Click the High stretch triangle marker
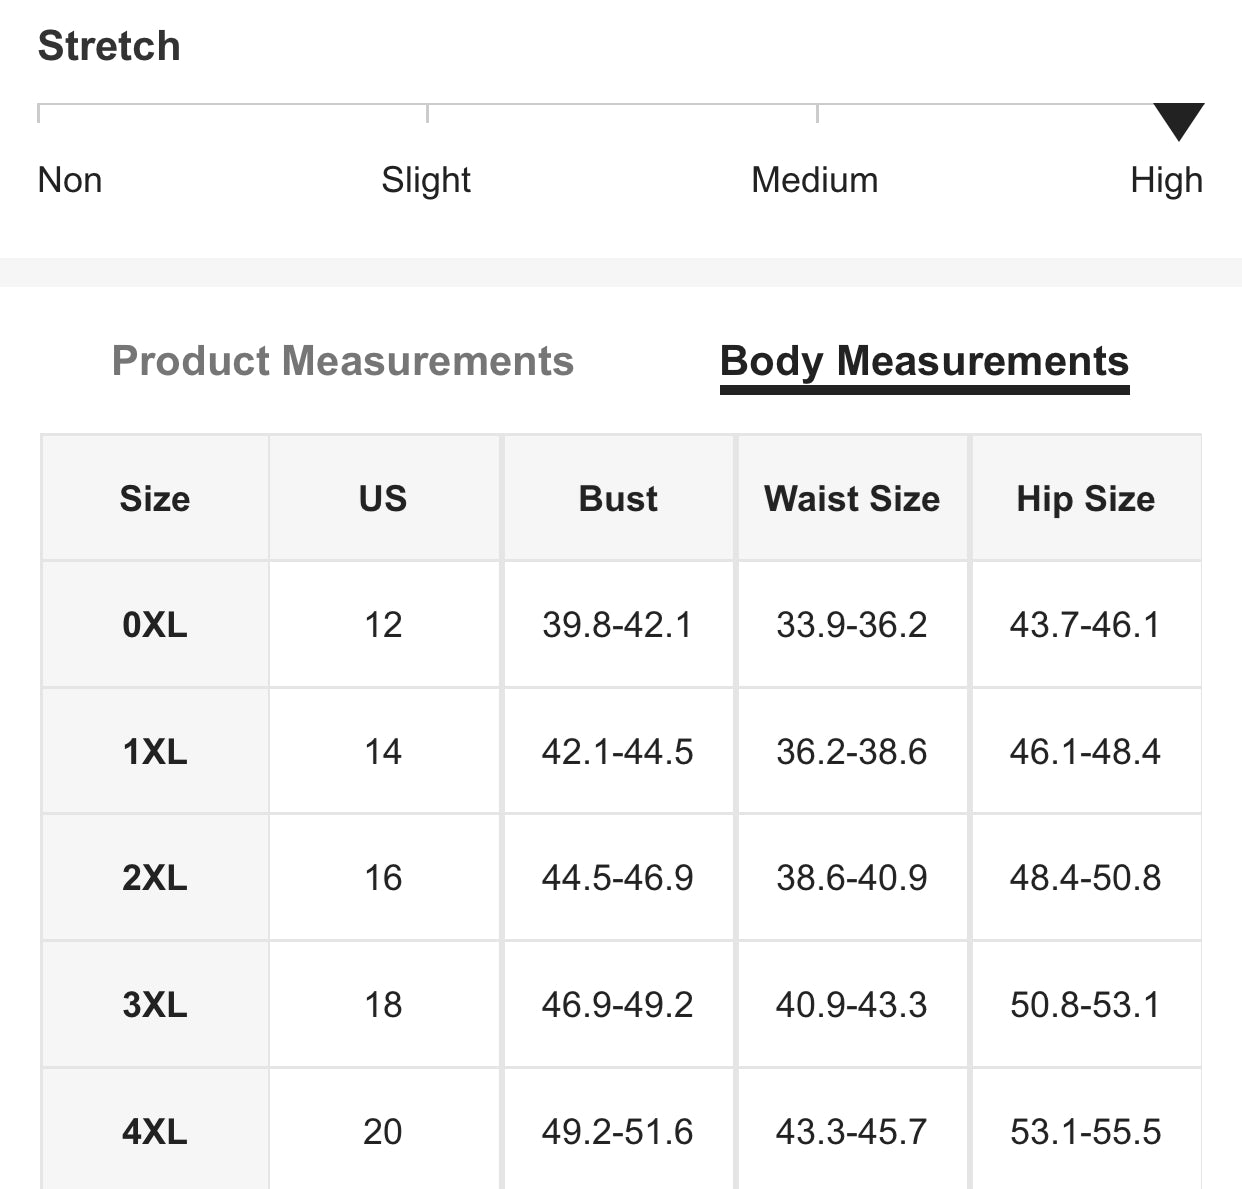The image size is (1242, 1189). pyautogui.click(x=1179, y=121)
